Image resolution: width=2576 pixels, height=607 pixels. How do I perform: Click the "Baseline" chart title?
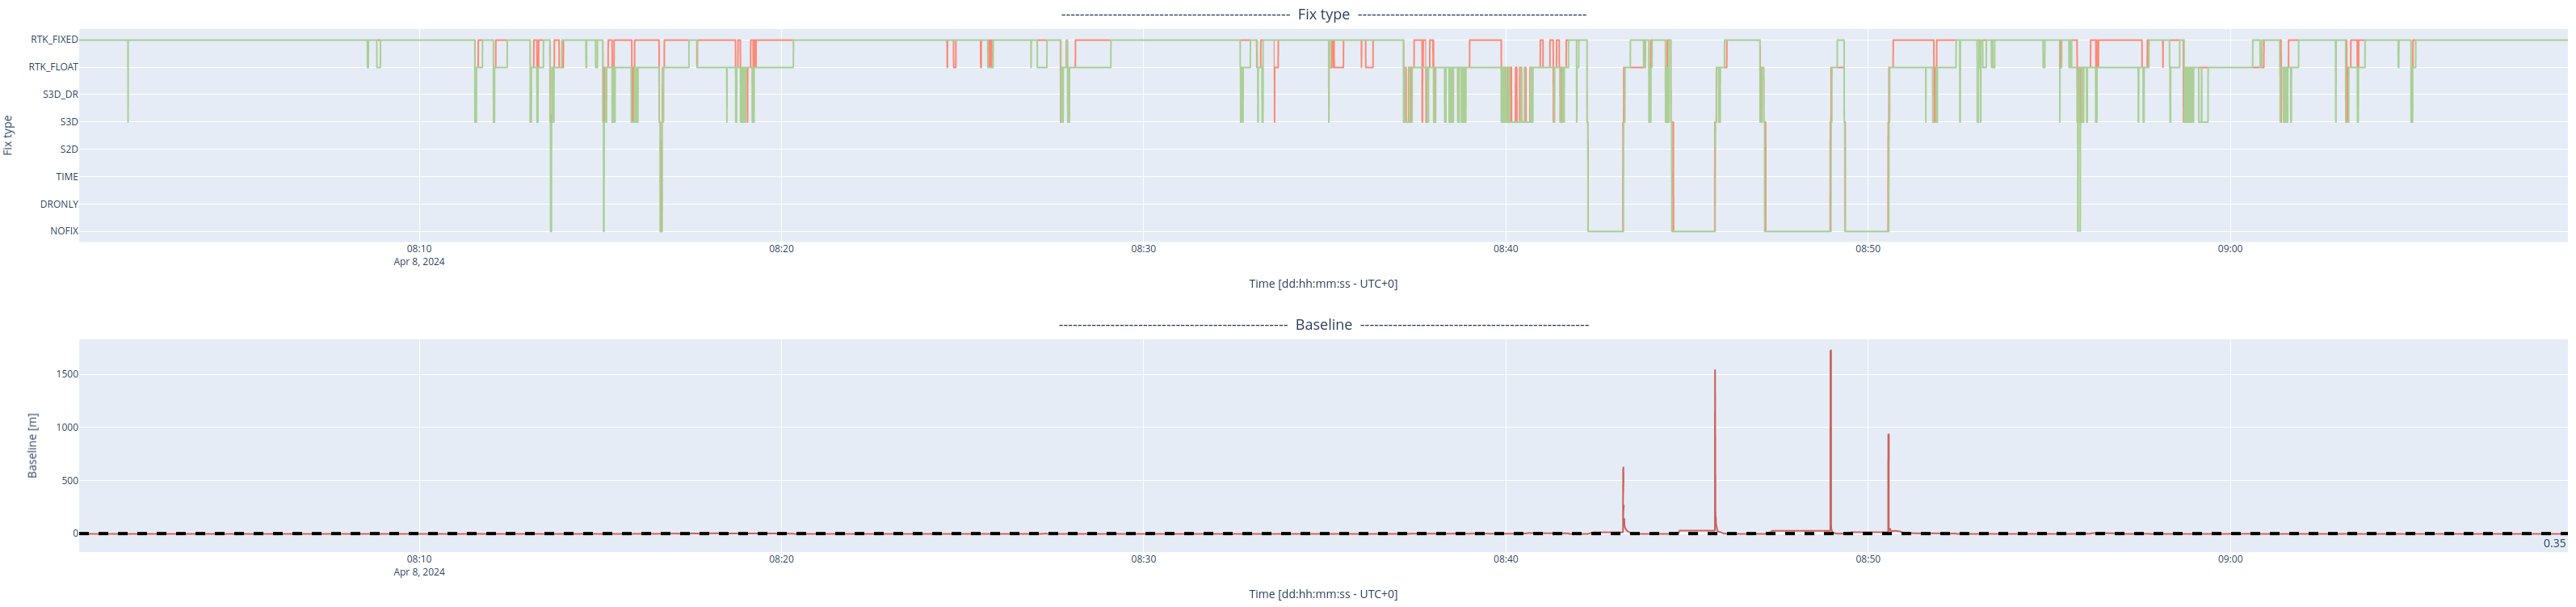coord(1322,325)
